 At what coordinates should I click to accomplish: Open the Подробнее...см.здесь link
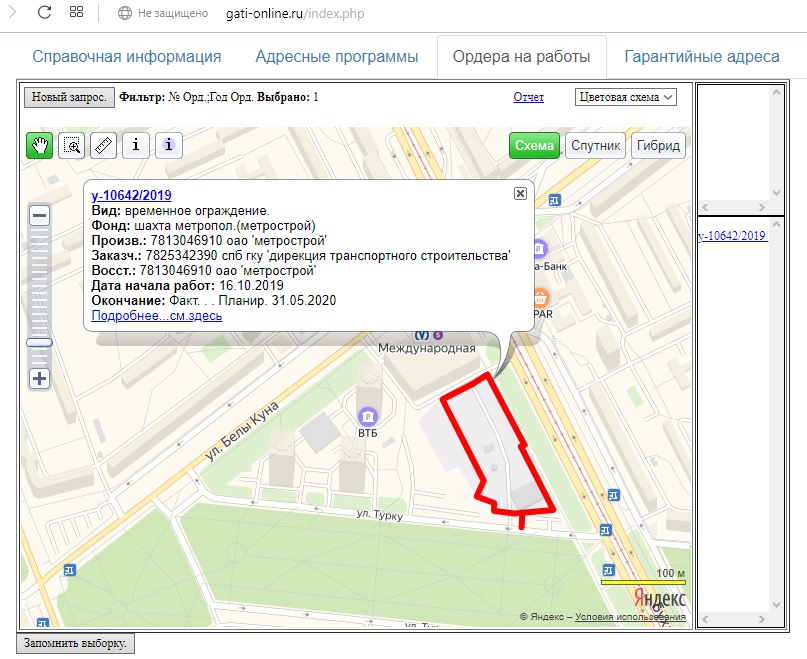coord(157,315)
